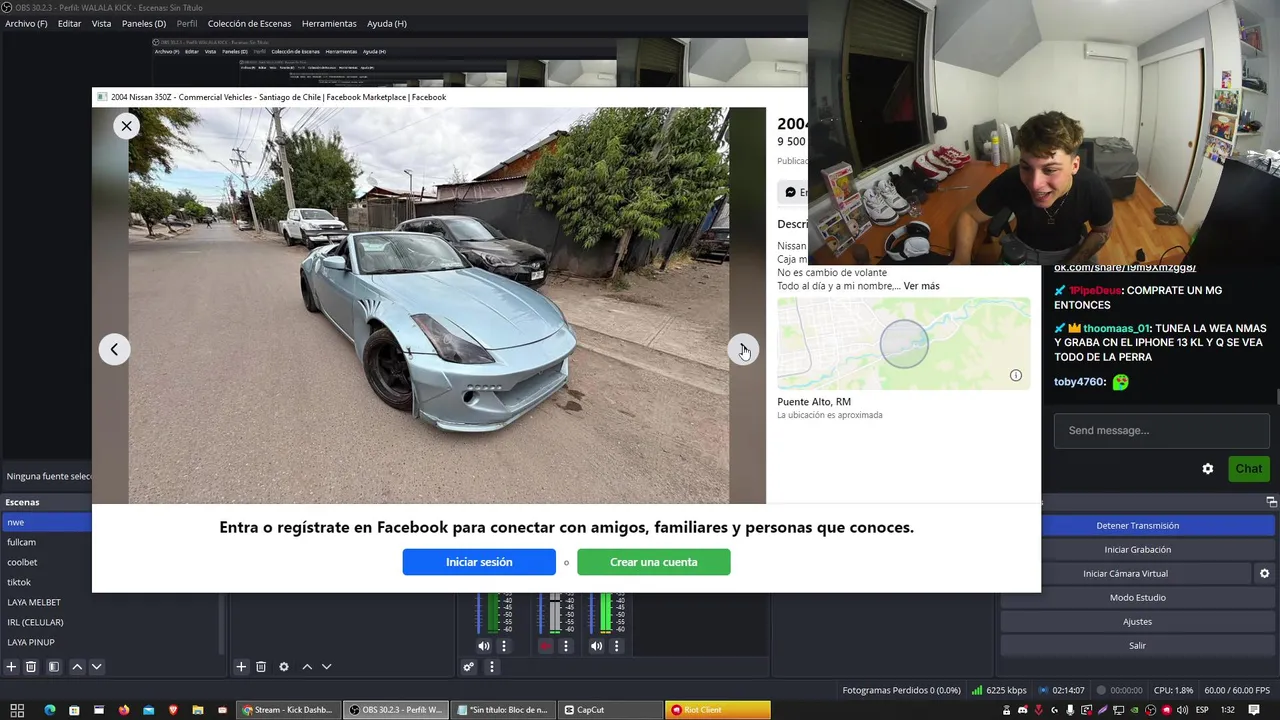Select the IRL (CELULAR) scene
Screen dimensions: 1280x720
click(110, 622)
